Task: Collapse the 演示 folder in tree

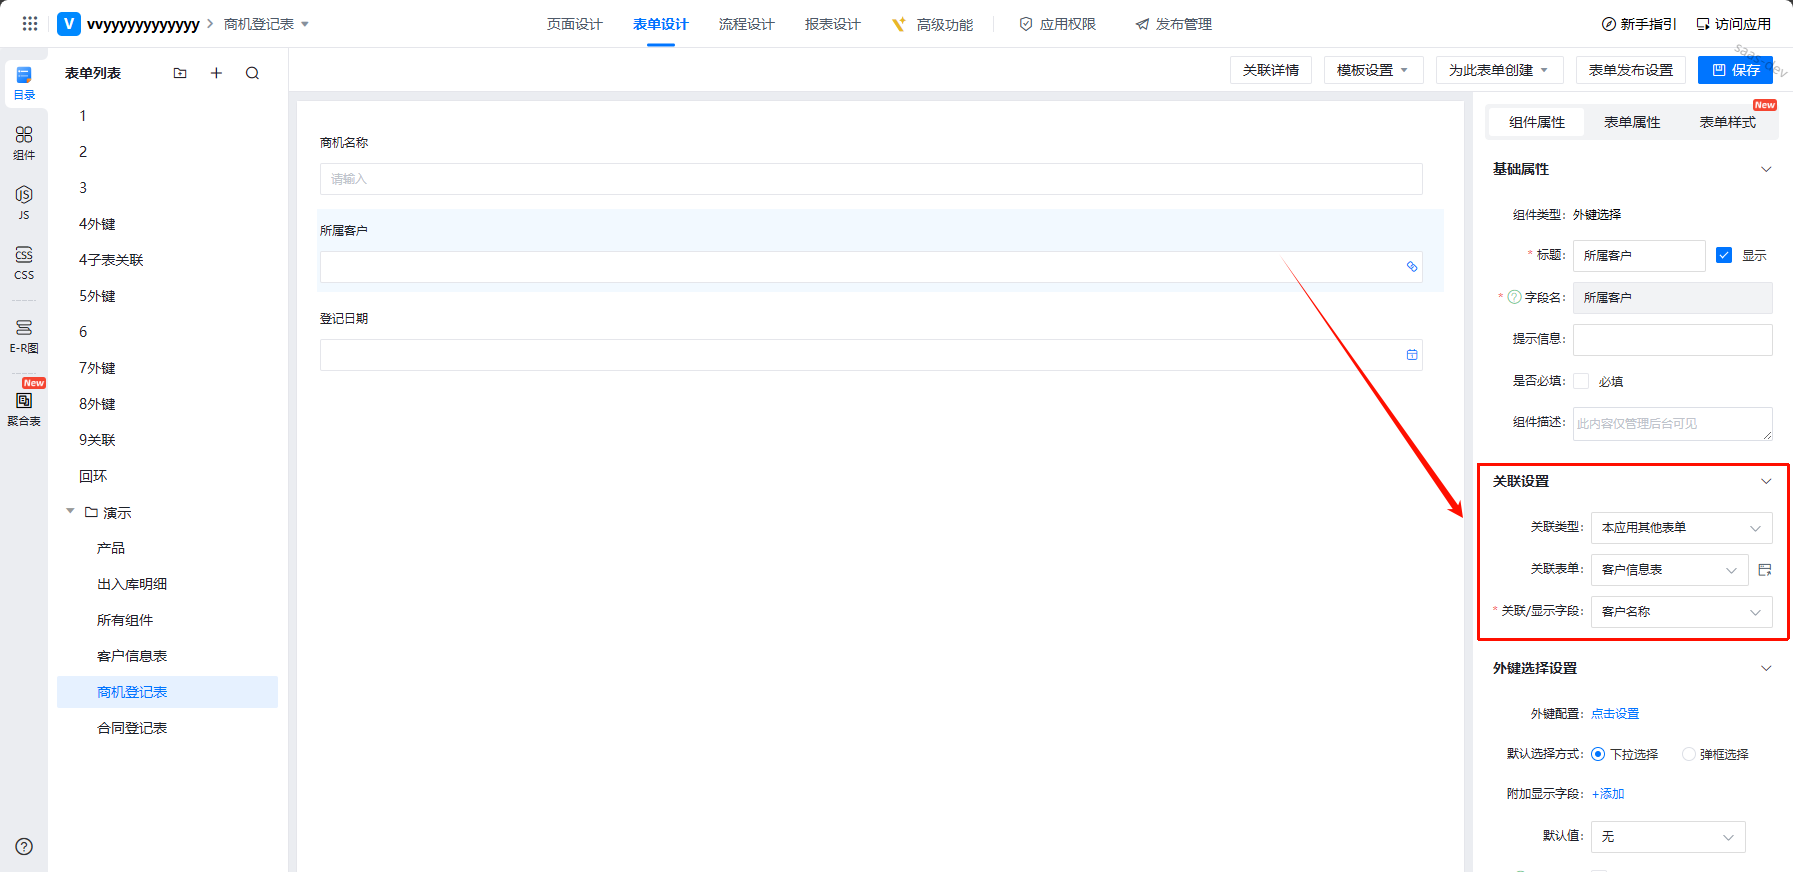Action: point(70,512)
